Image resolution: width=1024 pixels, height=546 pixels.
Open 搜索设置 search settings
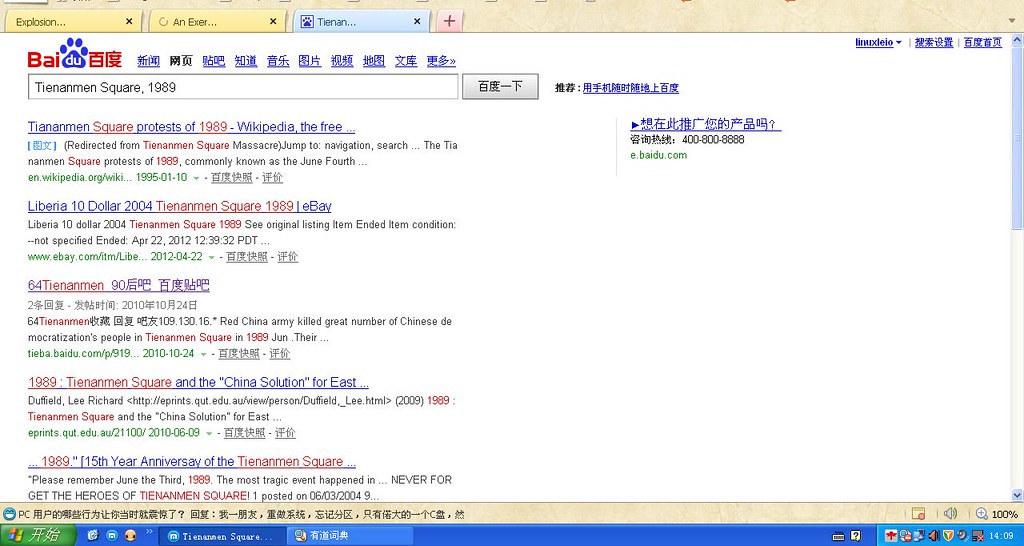[933, 42]
